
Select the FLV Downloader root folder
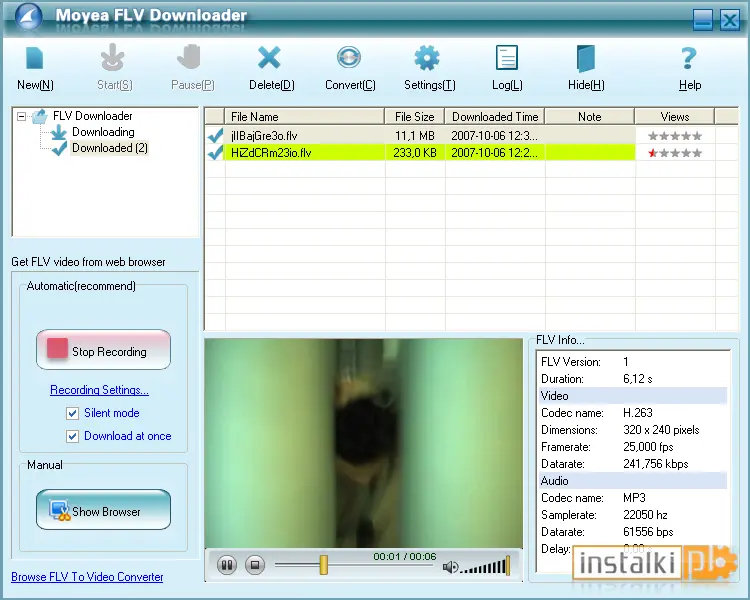(92, 116)
